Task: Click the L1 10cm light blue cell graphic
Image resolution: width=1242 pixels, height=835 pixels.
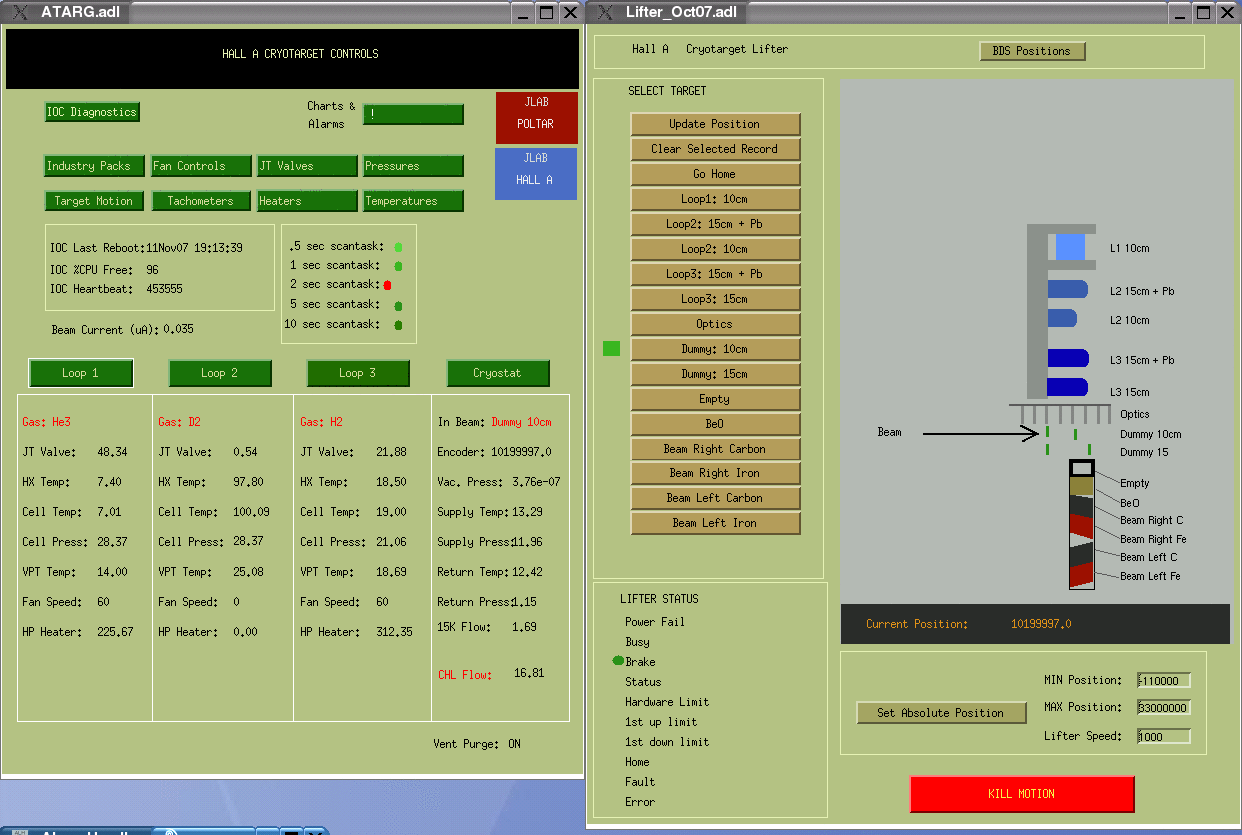Action: coord(1070,247)
